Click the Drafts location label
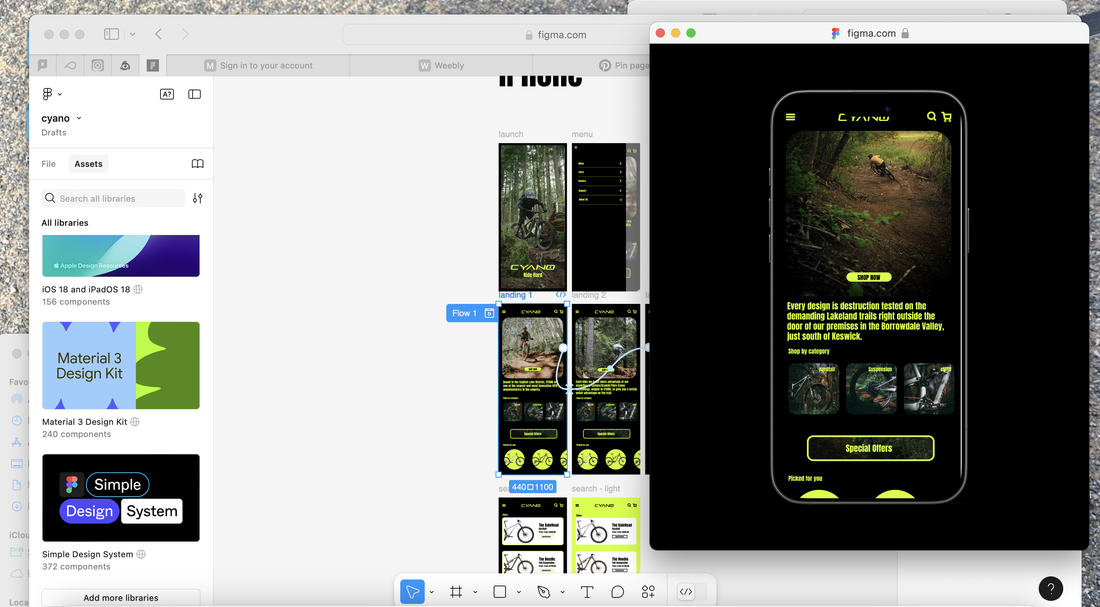Viewport: 1100px width, 607px height. tap(54, 133)
